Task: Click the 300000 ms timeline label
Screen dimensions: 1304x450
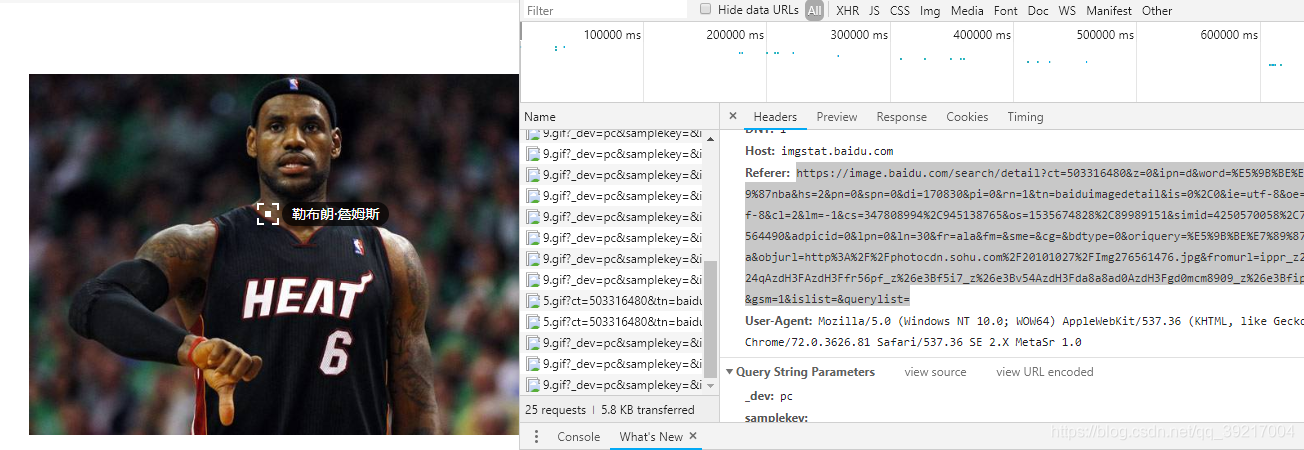Action: [859, 35]
